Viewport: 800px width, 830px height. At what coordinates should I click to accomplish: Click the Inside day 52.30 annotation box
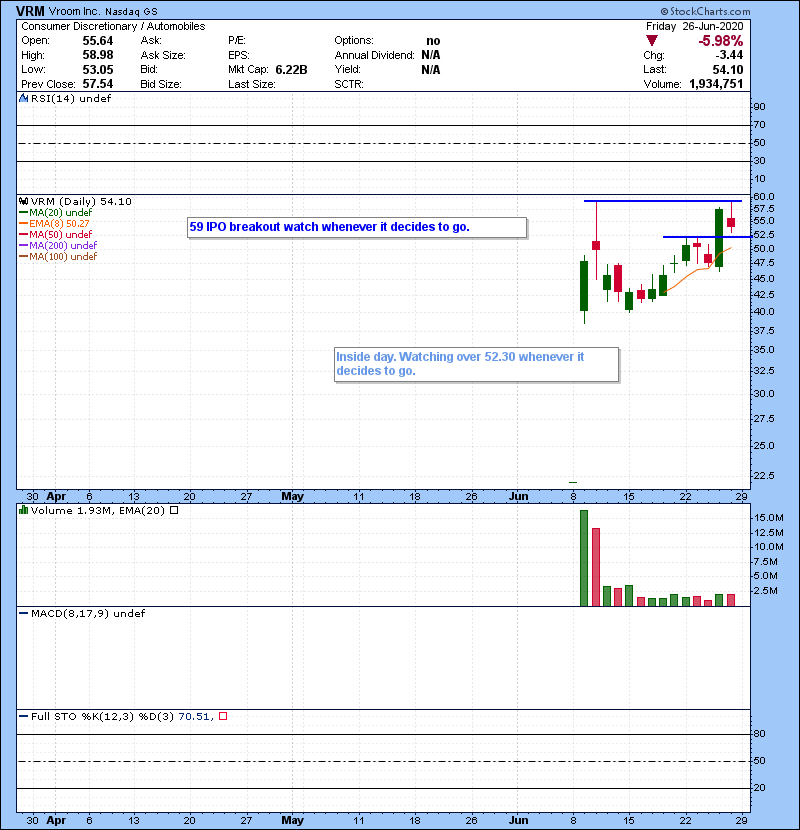(x=477, y=364)
